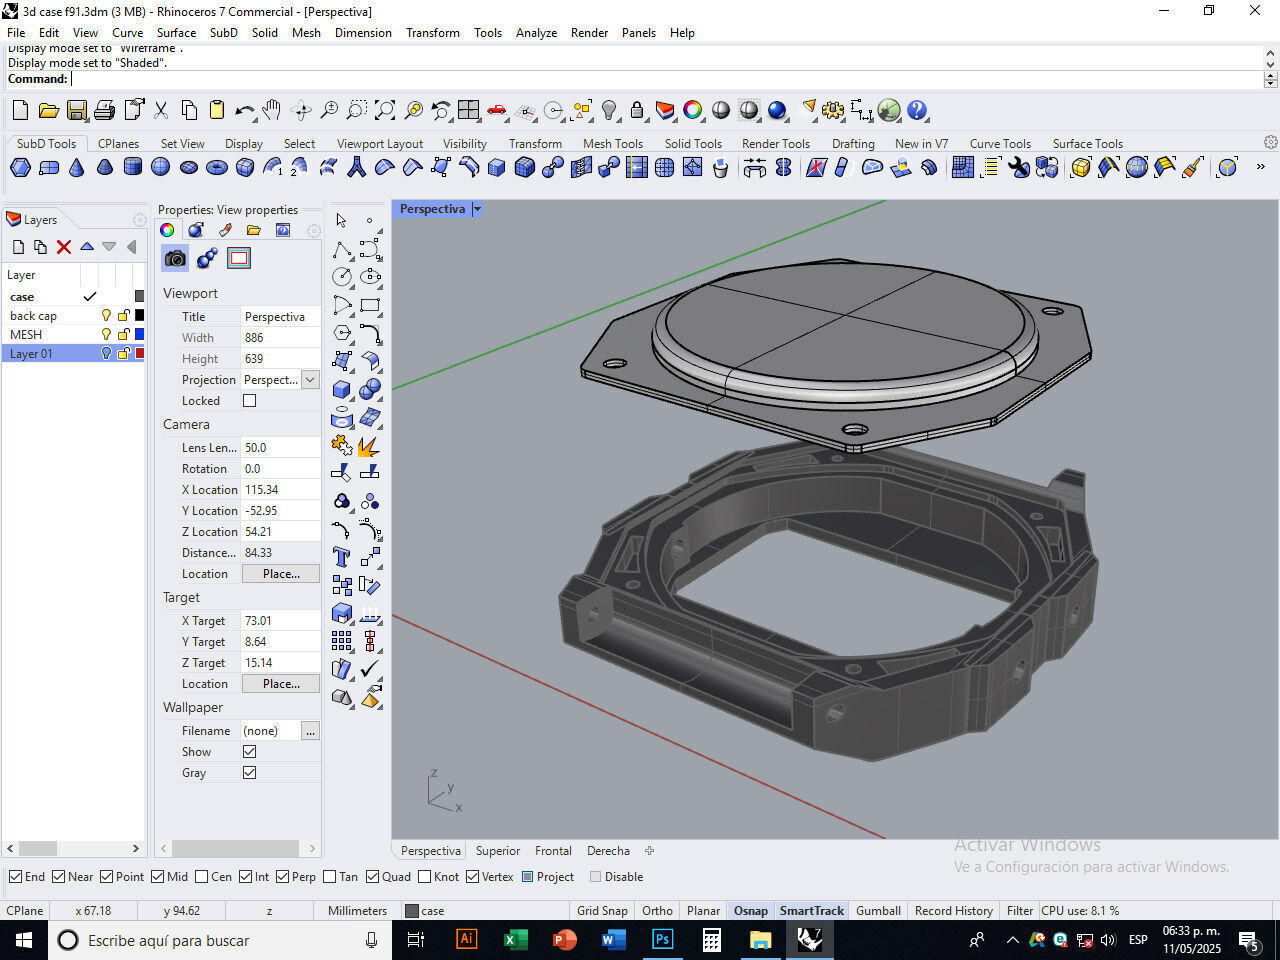Expand toolbar overflow double chevron
Screen dimensions: 1280x960
[x=1260, y=167]
